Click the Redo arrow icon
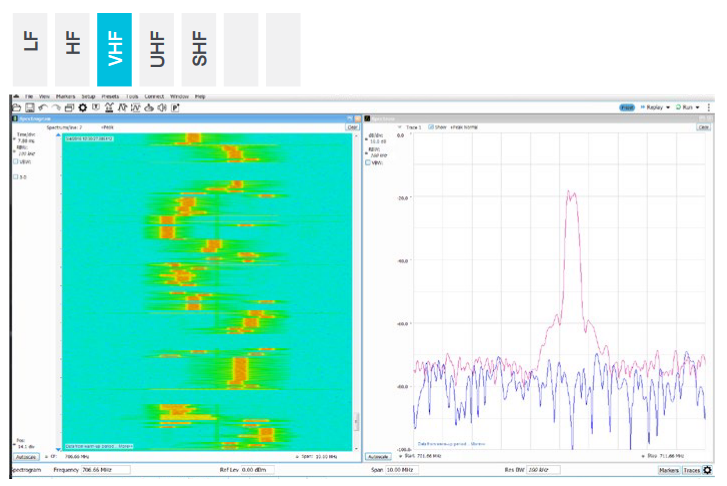727x486 pixels. pos(56,107)
